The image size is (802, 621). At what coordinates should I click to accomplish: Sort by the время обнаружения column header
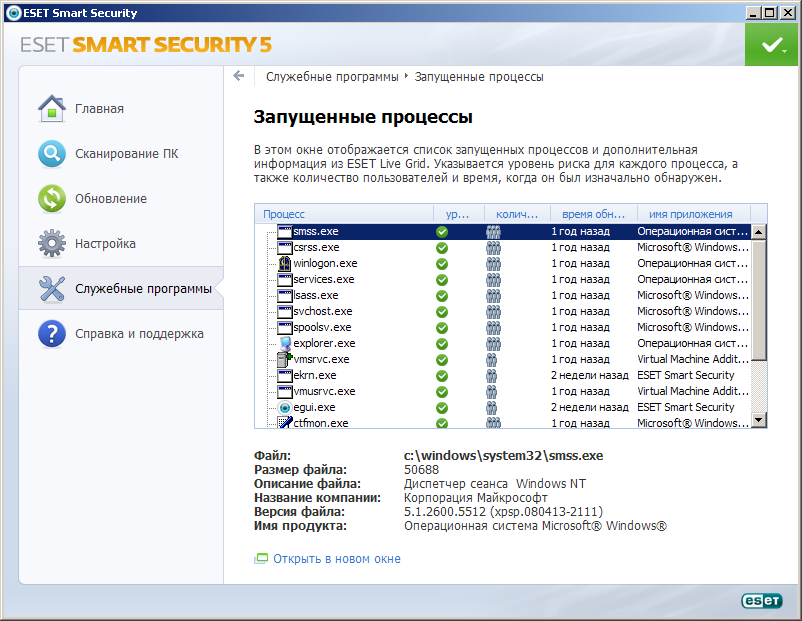593,214
